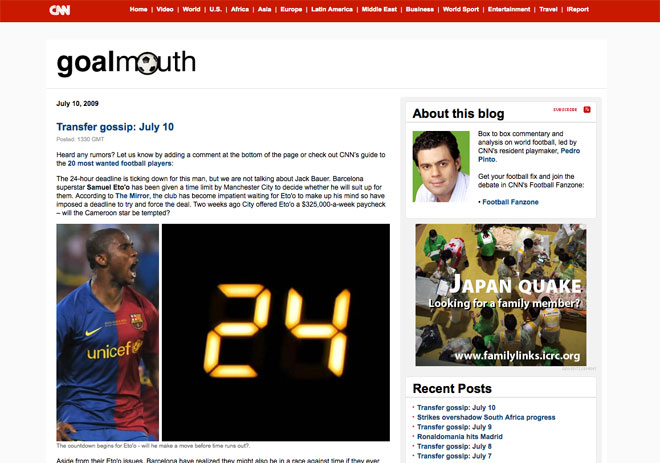Image resolution: width=660 pixels, height=463 pixels.
Task: Click the bold 'Samuel Eto'o' name text
Action: pyautogui.click(x=109, y=187)
